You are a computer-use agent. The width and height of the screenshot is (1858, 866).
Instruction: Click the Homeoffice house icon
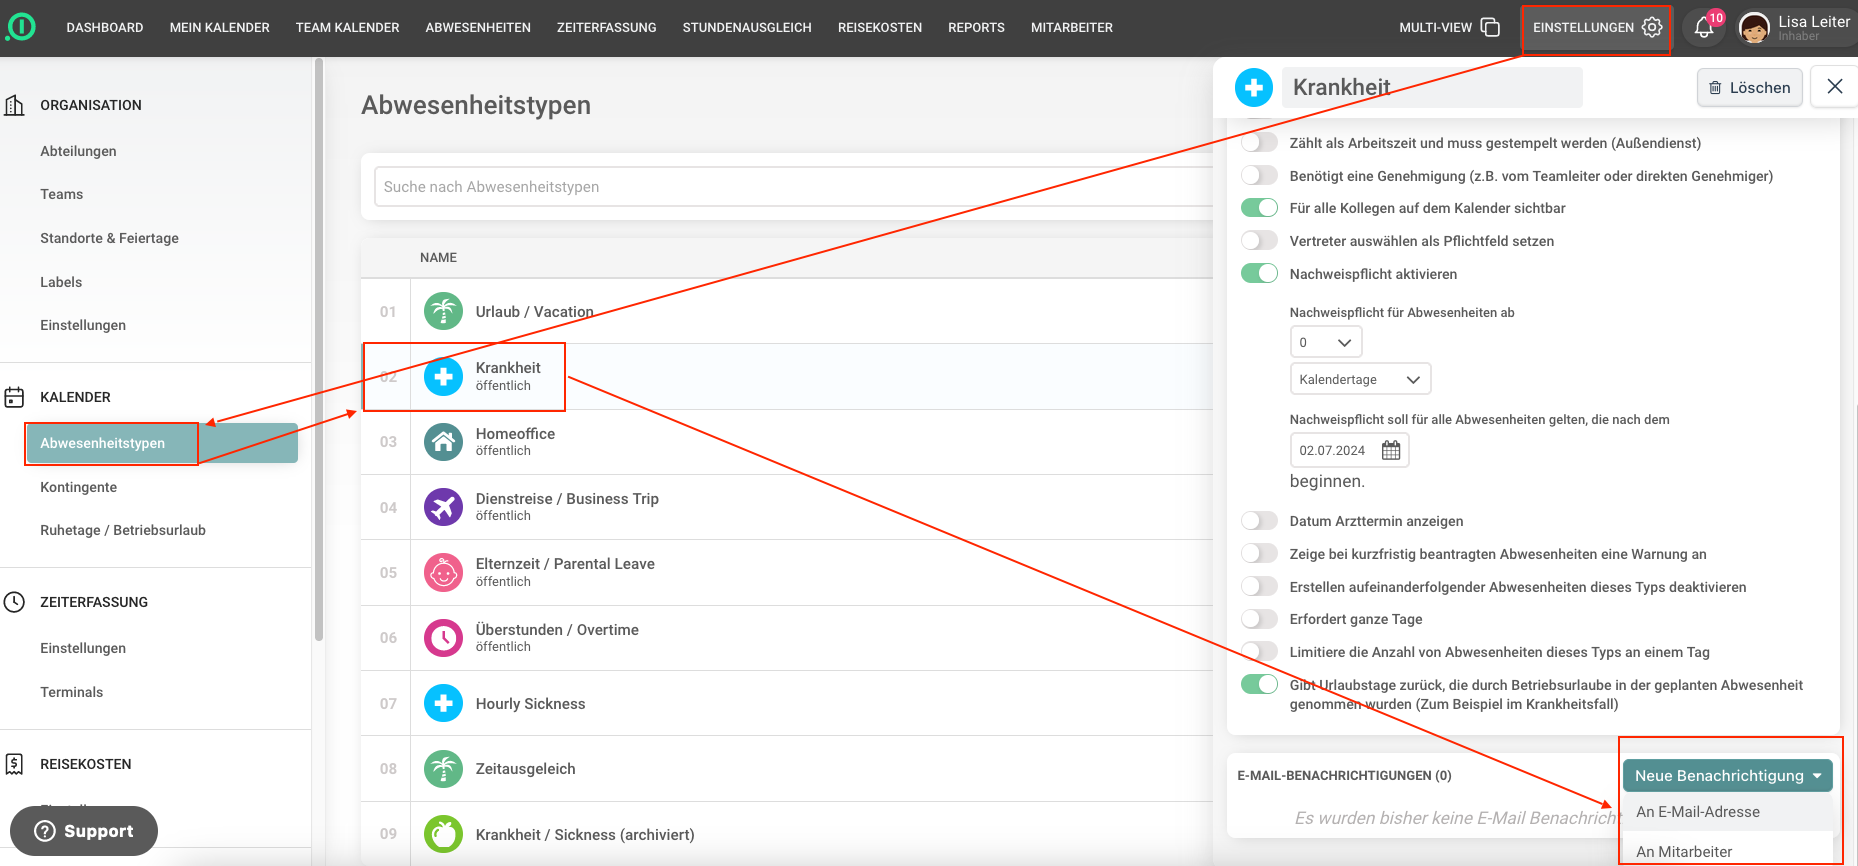(443, 442)
